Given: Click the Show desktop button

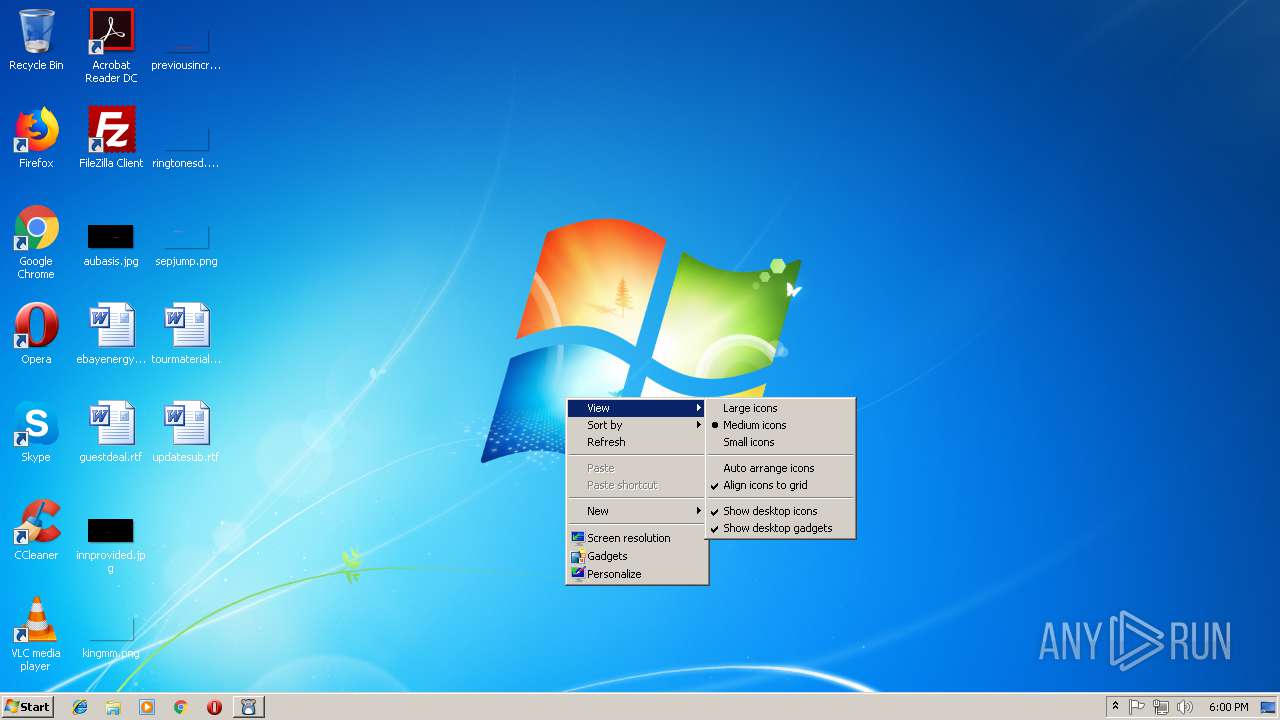Looking at the screenshot, I should [x=1268, y=707].
